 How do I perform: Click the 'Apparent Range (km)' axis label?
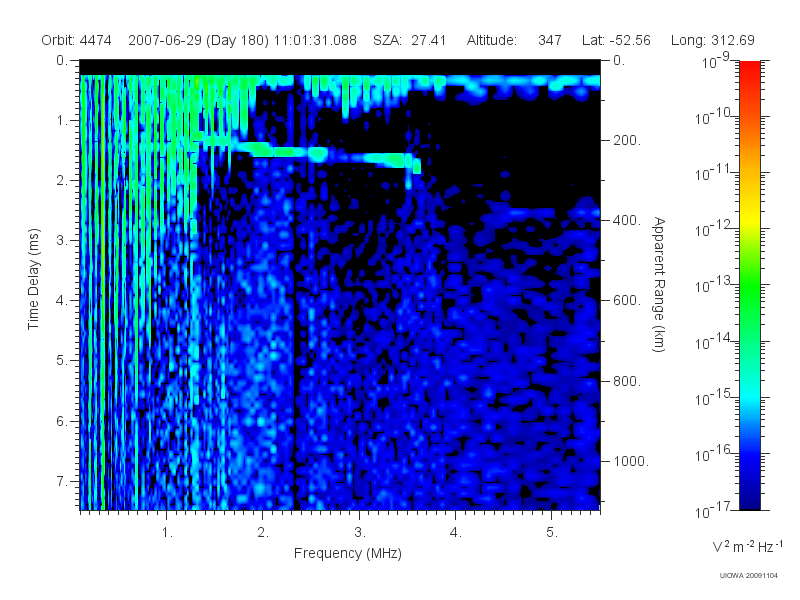tap(659, 284)
